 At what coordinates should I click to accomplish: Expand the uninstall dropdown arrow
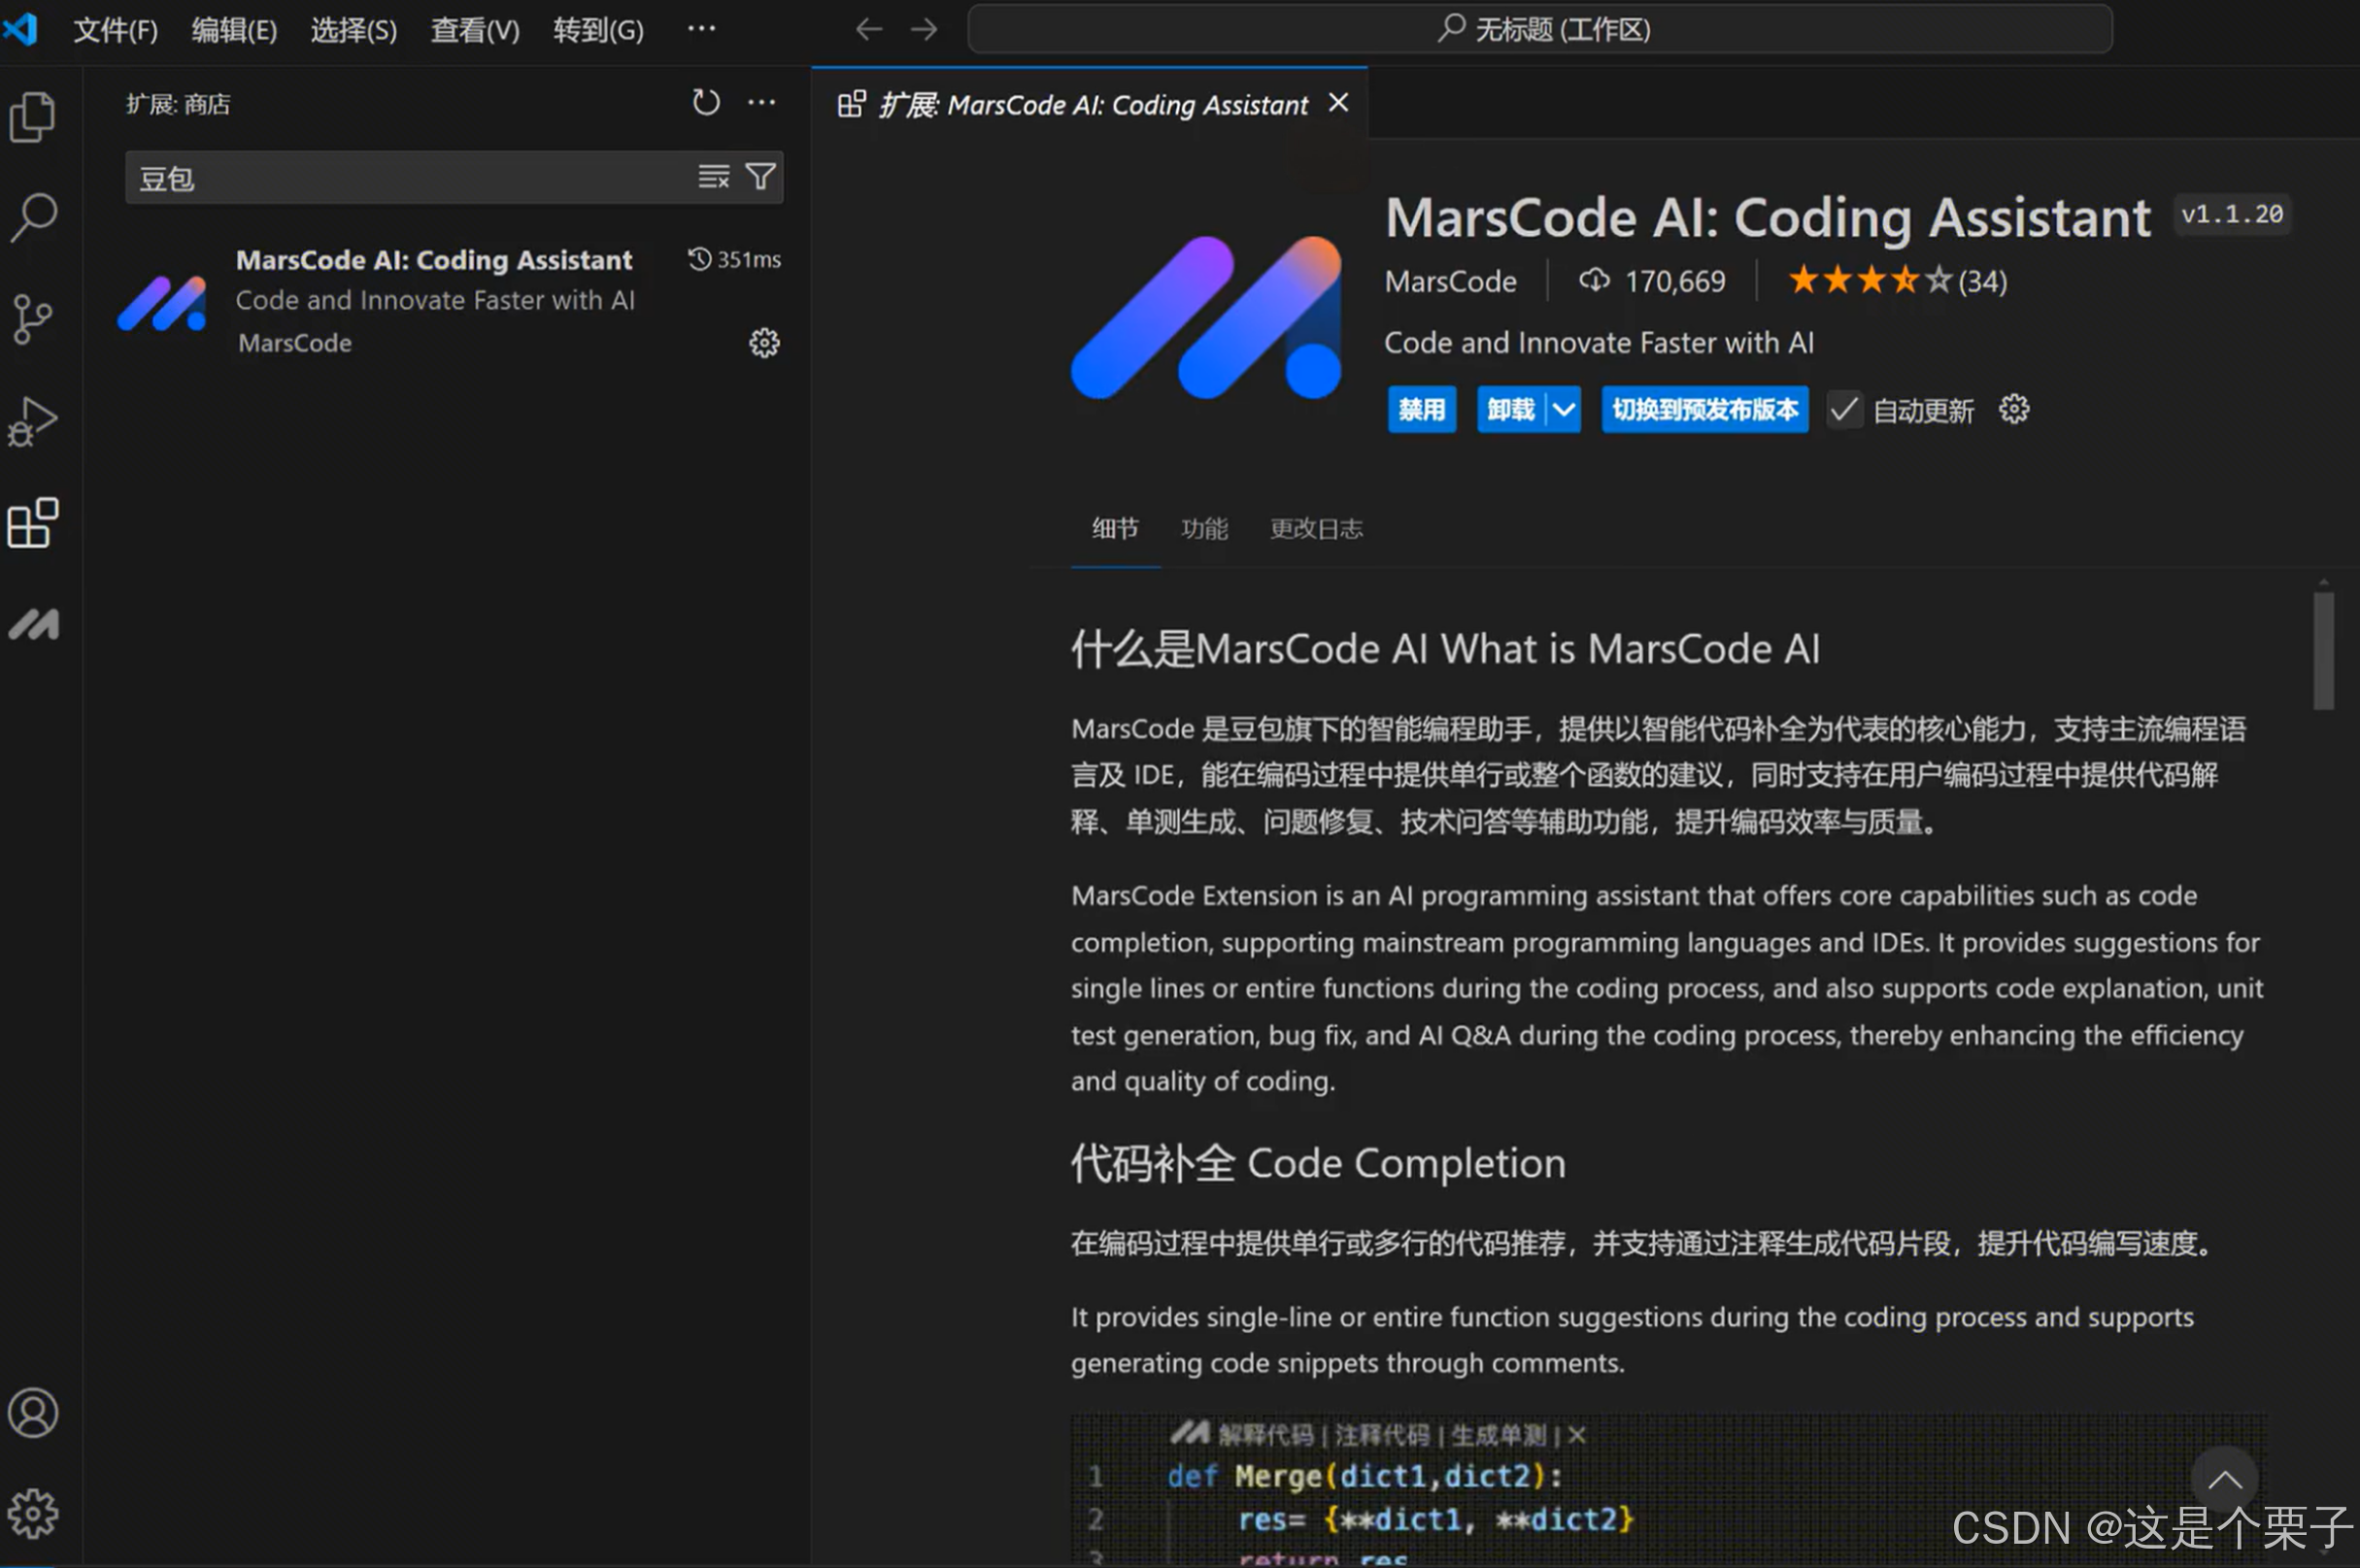click(x=1564, y=410)
